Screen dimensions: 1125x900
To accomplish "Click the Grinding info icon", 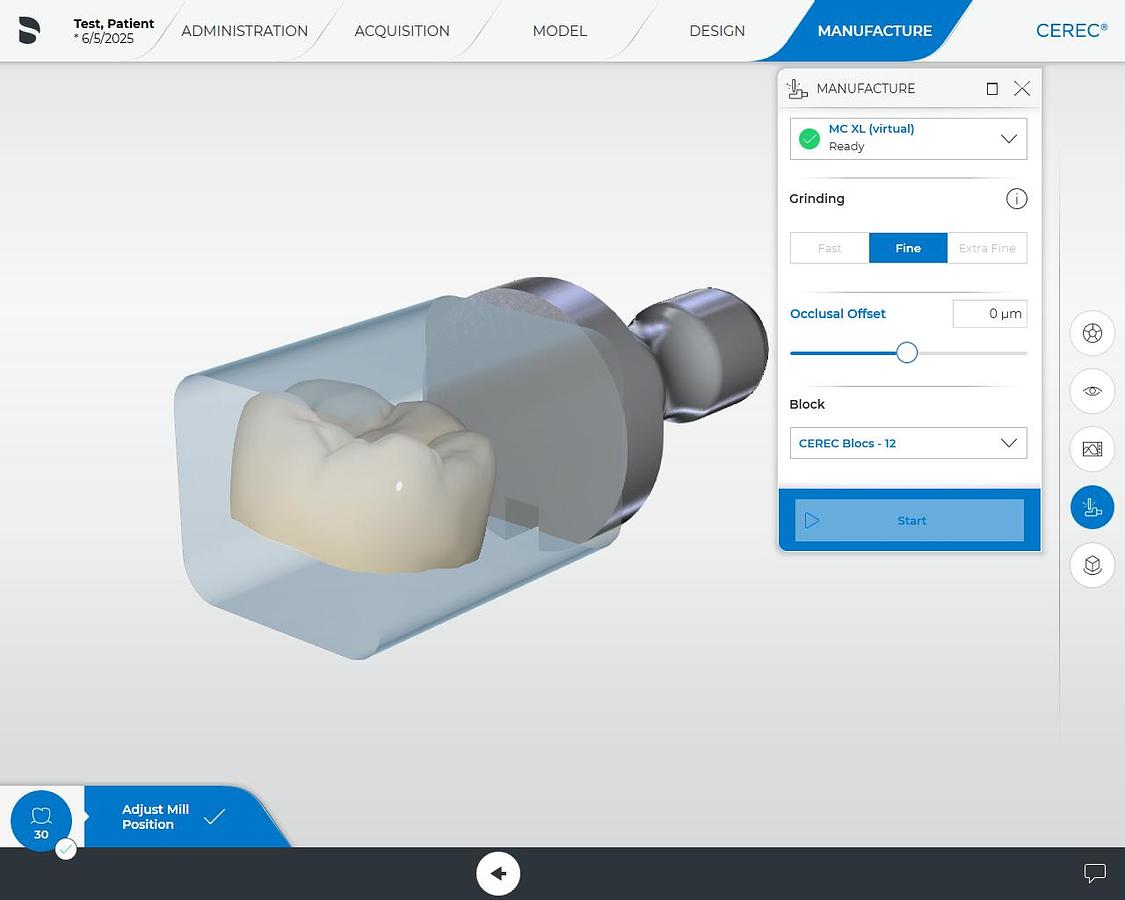I will pos(1016,198).
